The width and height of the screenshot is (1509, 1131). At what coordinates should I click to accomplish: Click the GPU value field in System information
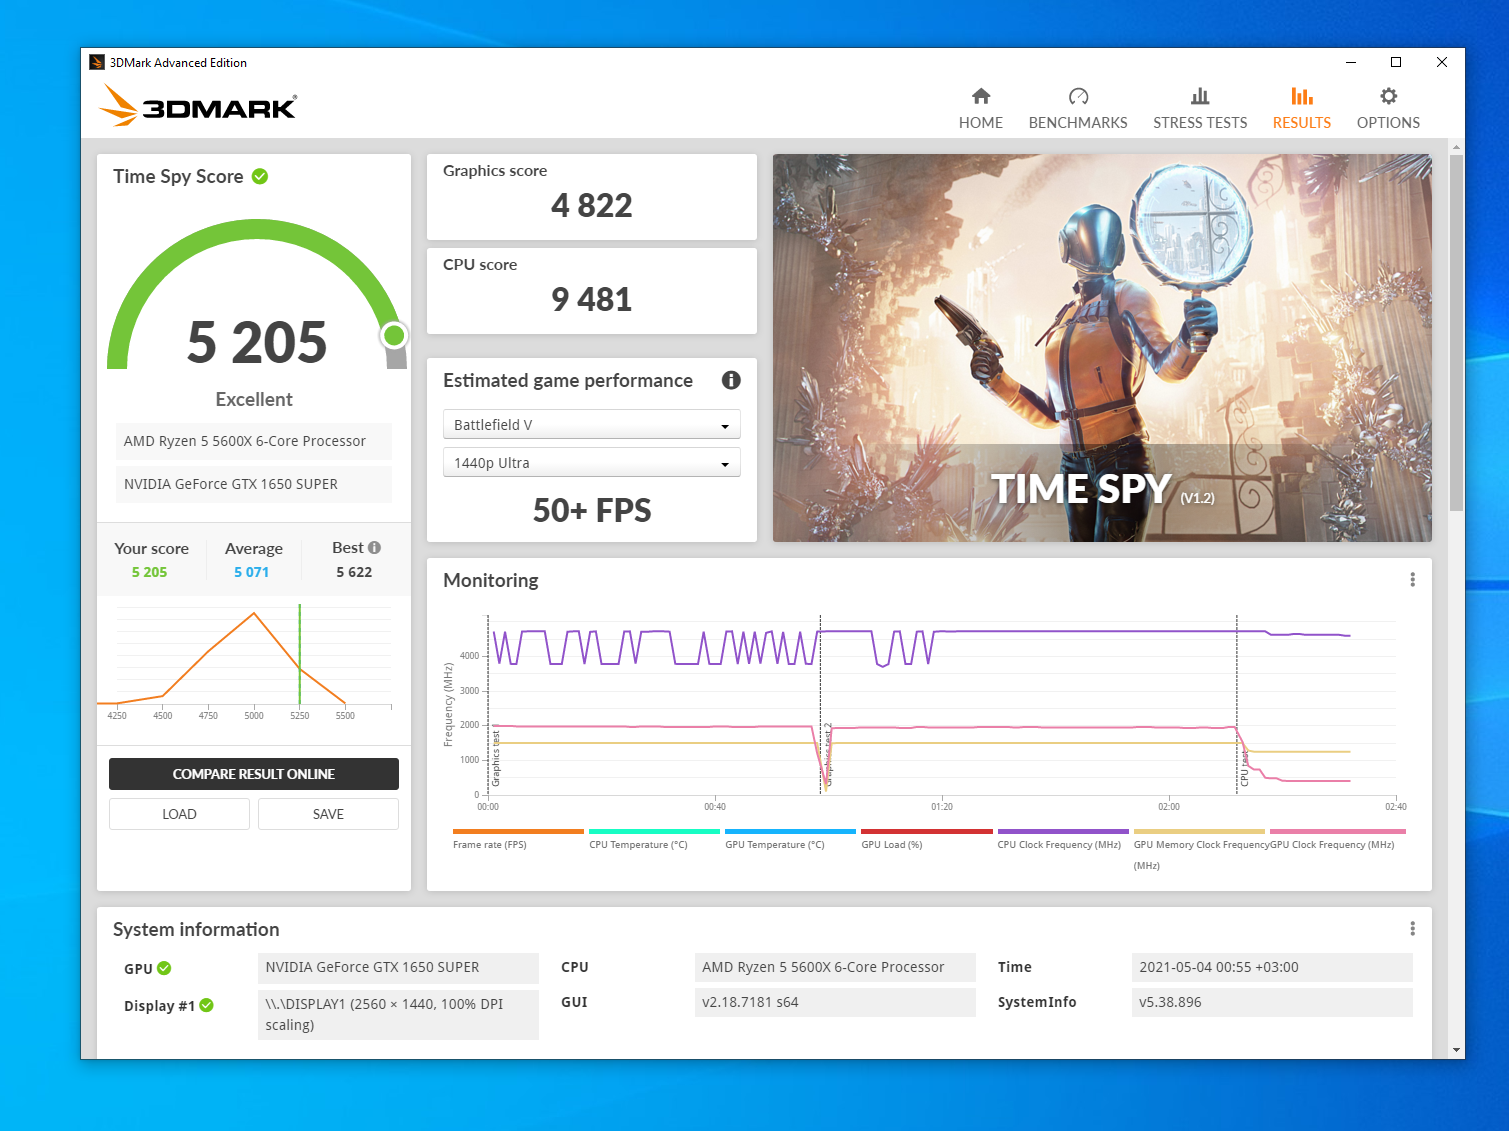(398, 968)
